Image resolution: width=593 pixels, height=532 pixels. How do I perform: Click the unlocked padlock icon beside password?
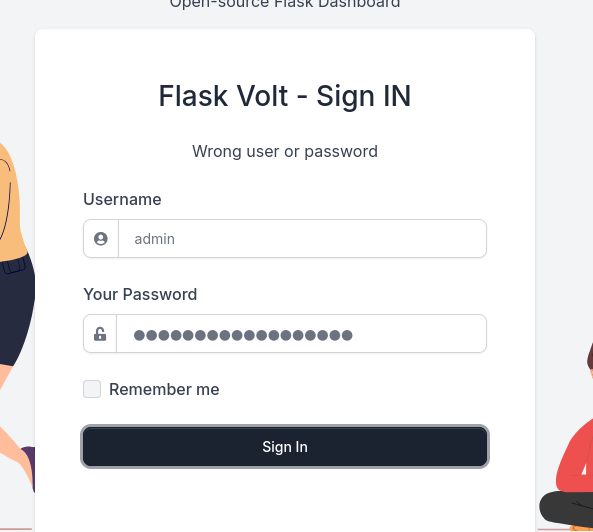point(100,334)
